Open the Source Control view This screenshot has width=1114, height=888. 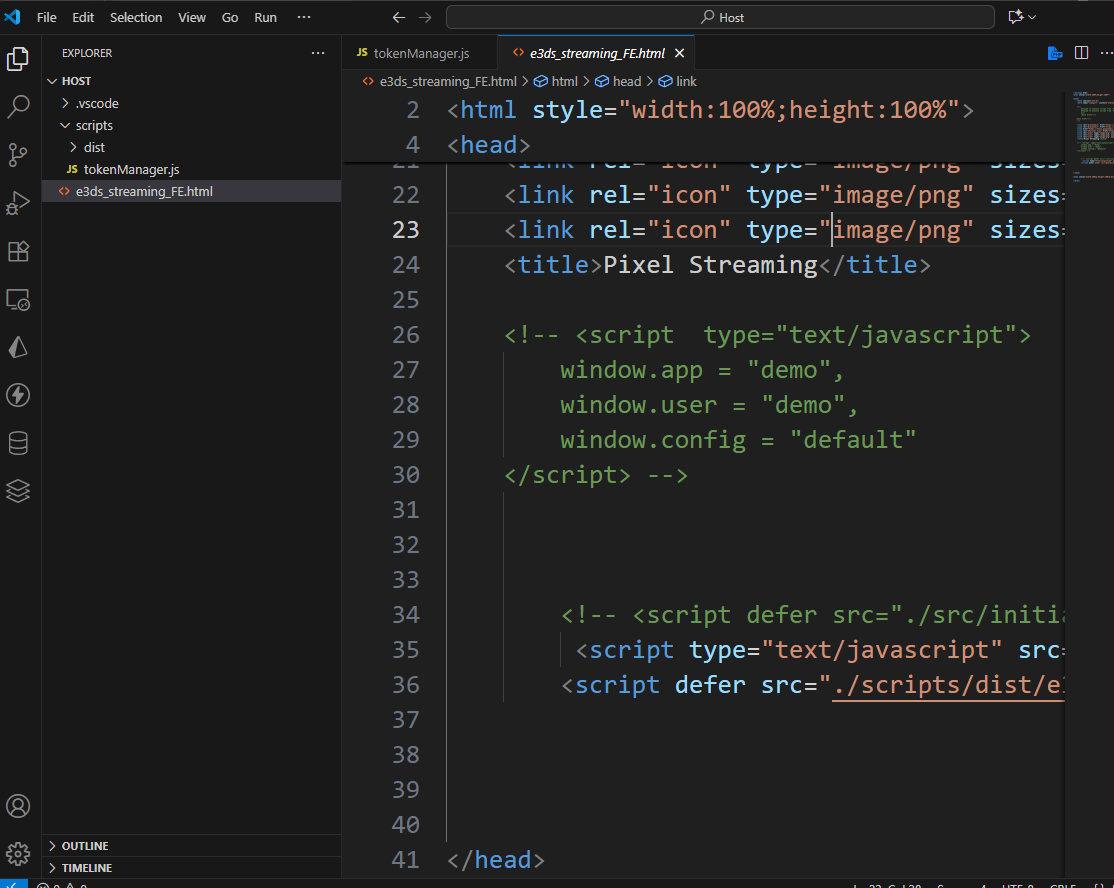pyautogui.click(x=18, y=154)
